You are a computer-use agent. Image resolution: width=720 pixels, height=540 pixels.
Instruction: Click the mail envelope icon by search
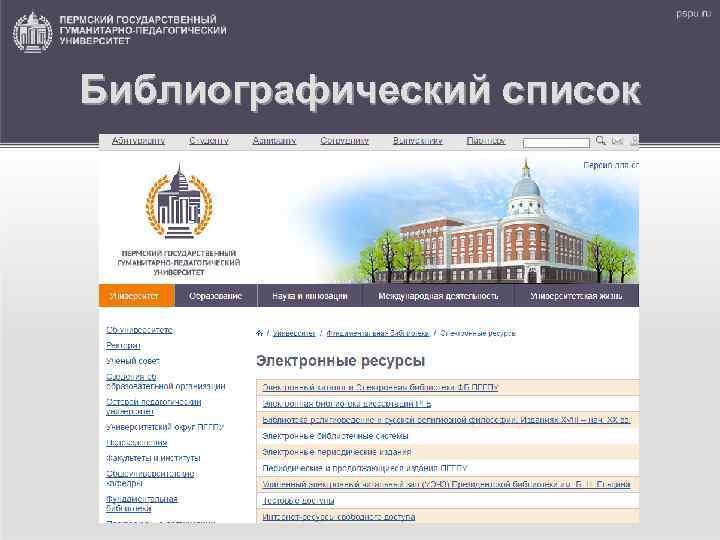click(618, 141)
